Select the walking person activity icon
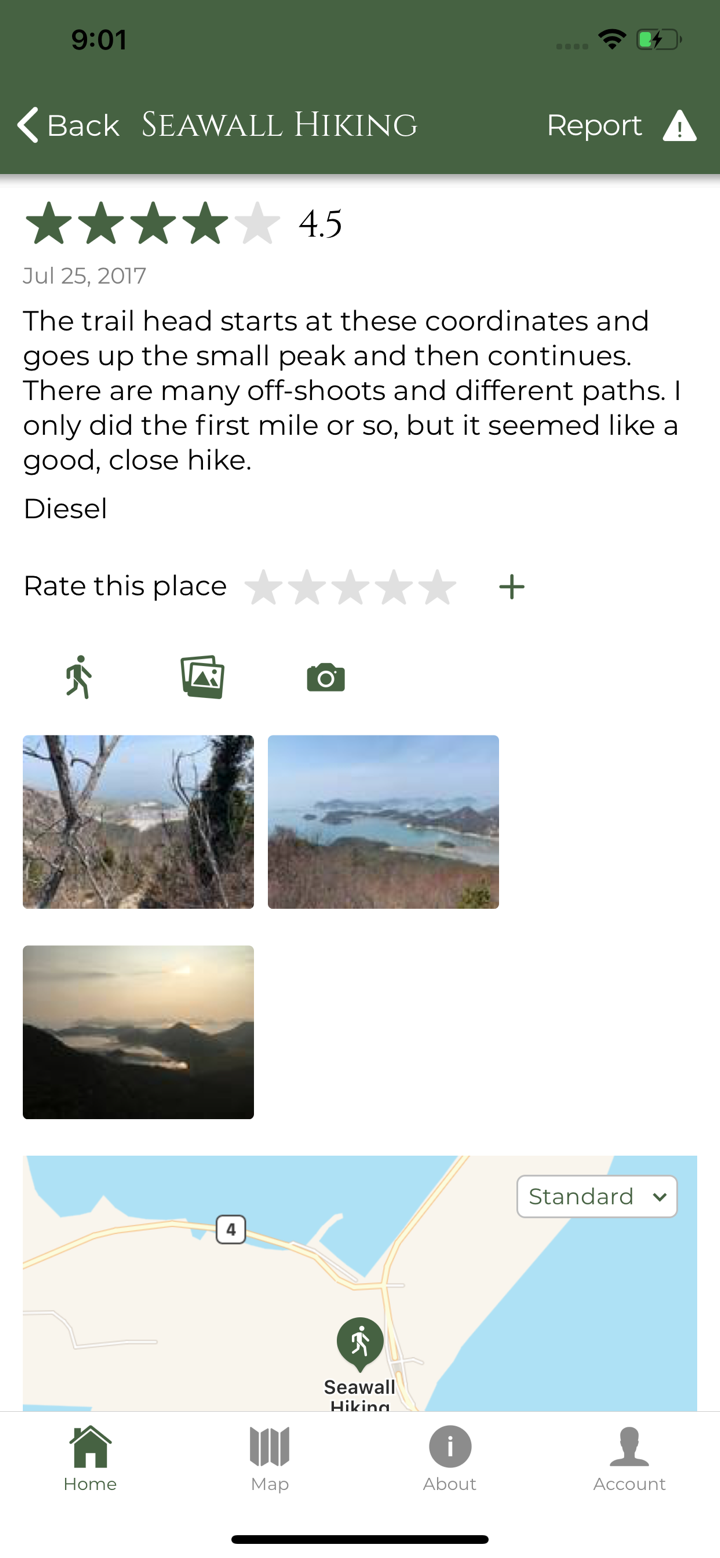 79,676
